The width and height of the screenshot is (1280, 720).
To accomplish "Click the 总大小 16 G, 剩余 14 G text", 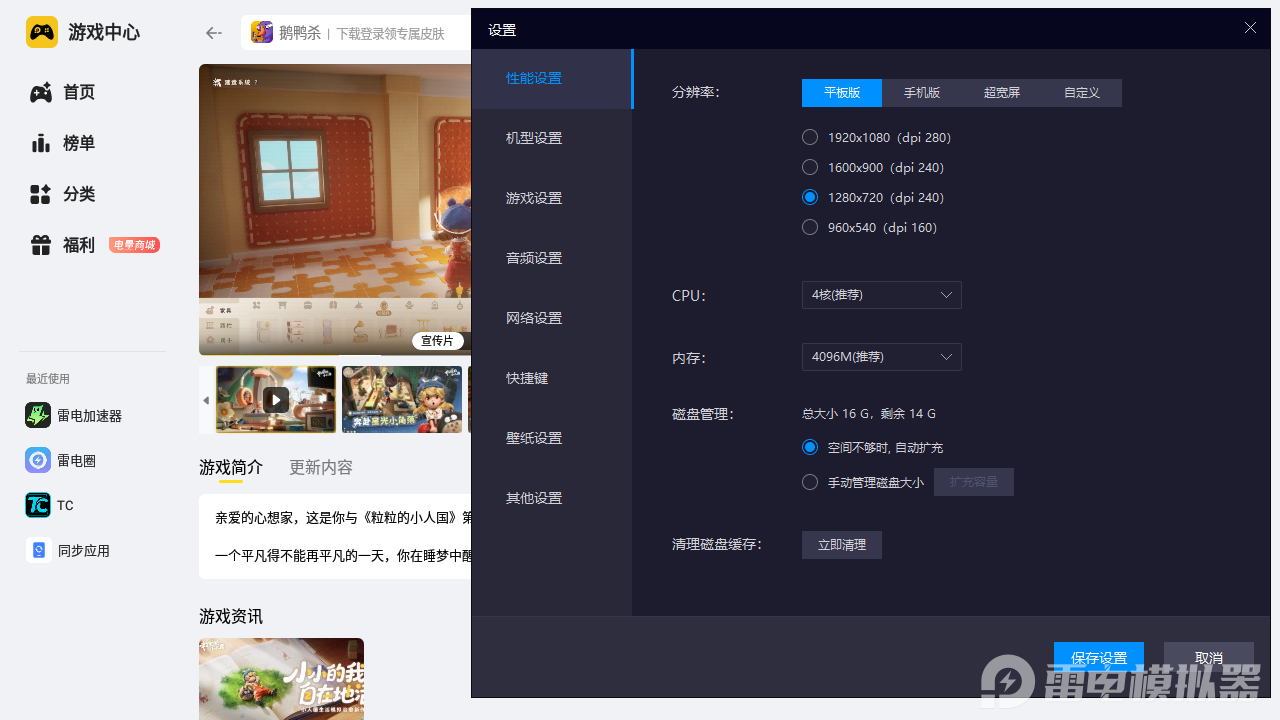I will (x=869, y=413).
